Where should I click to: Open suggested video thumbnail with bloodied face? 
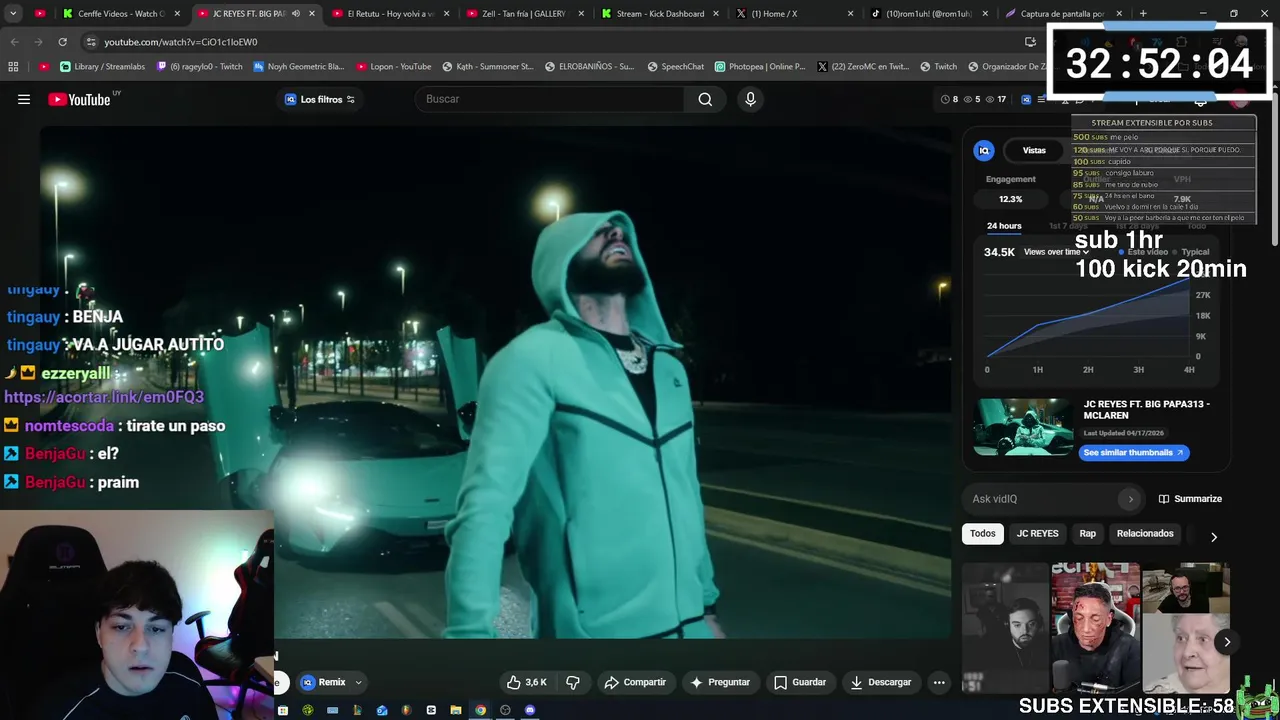[1095, 628]
